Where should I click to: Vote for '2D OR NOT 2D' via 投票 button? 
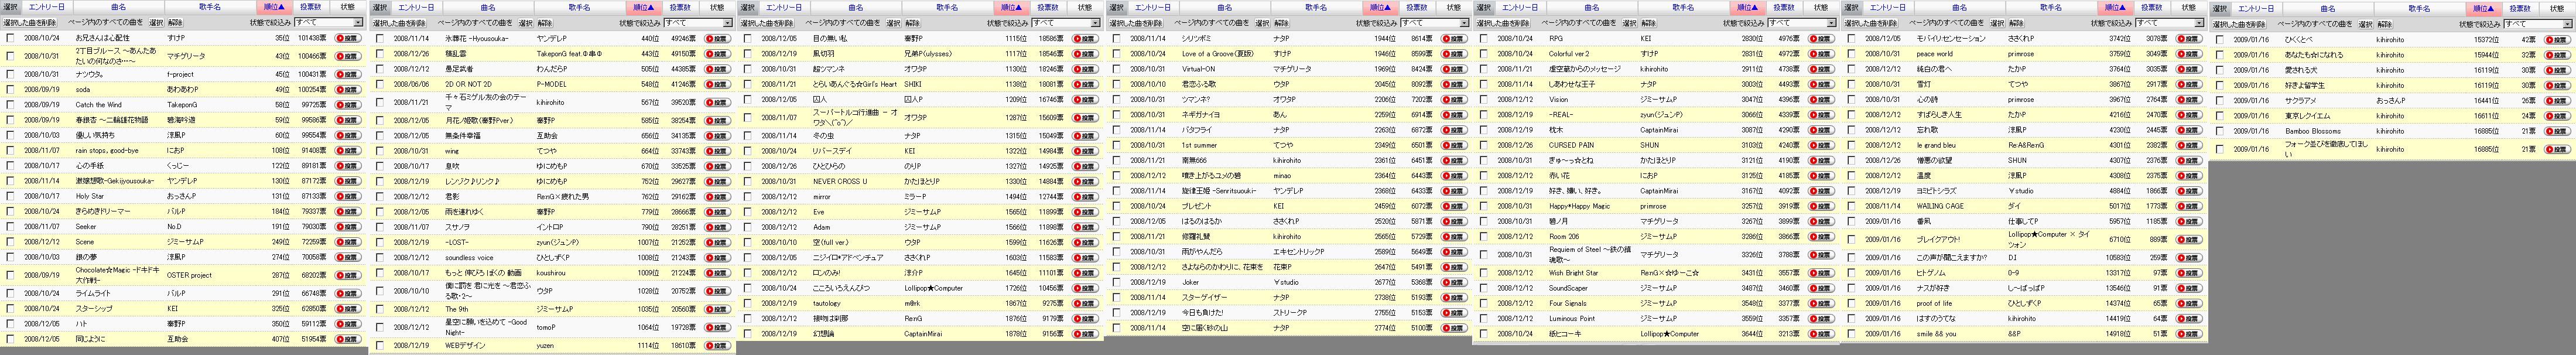pyautogui.click(x=717, y=85)
